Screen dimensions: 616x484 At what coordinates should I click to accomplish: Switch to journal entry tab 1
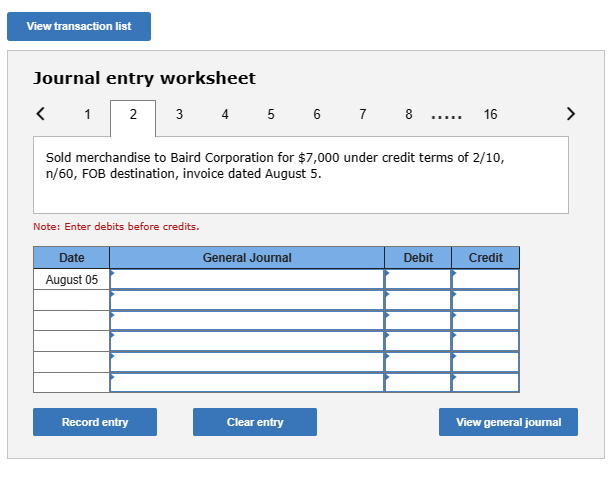click(87, 114)
